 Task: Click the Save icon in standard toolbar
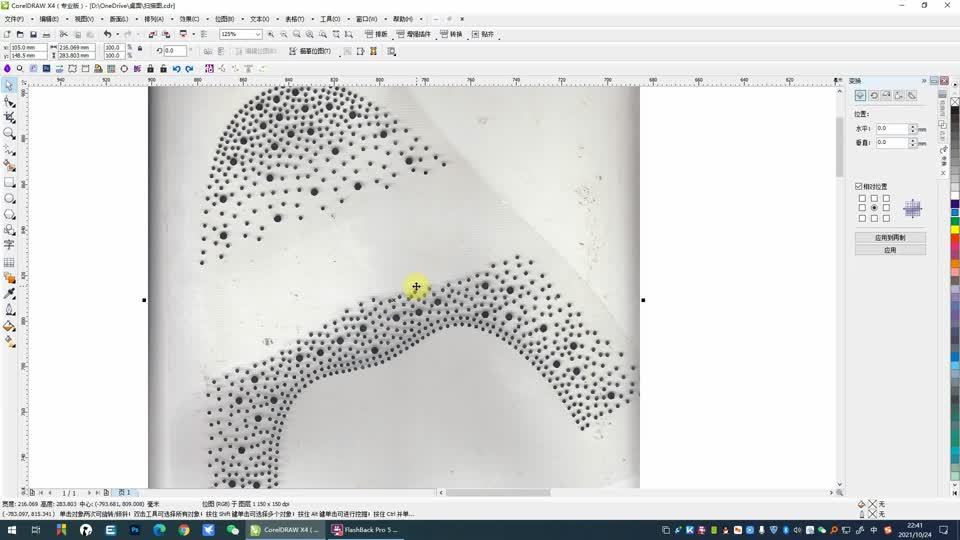[x=34, y=34]
